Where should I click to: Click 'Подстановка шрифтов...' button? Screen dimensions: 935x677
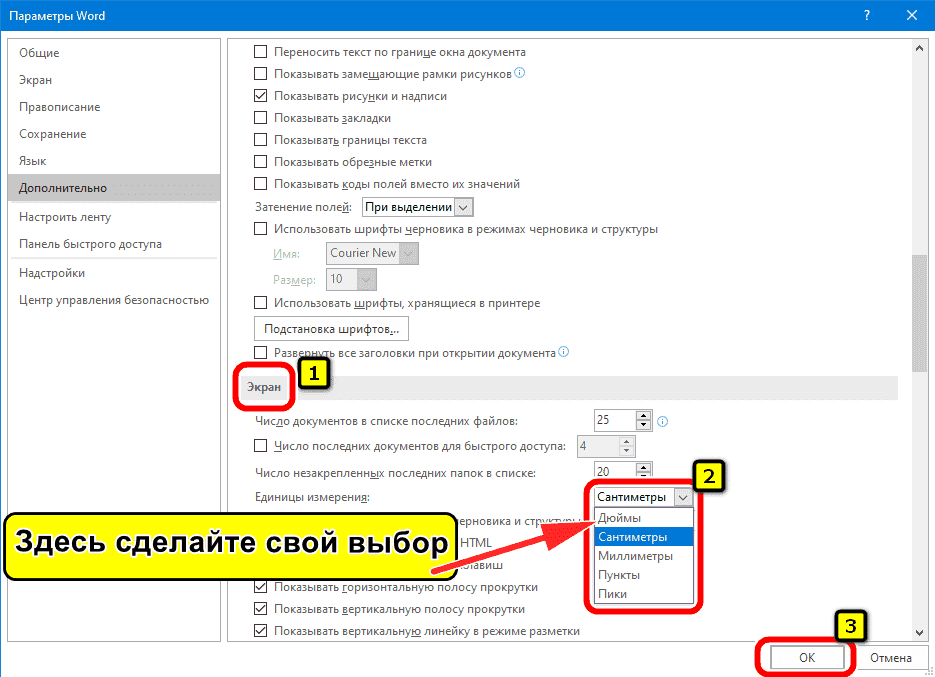[331, 328]
